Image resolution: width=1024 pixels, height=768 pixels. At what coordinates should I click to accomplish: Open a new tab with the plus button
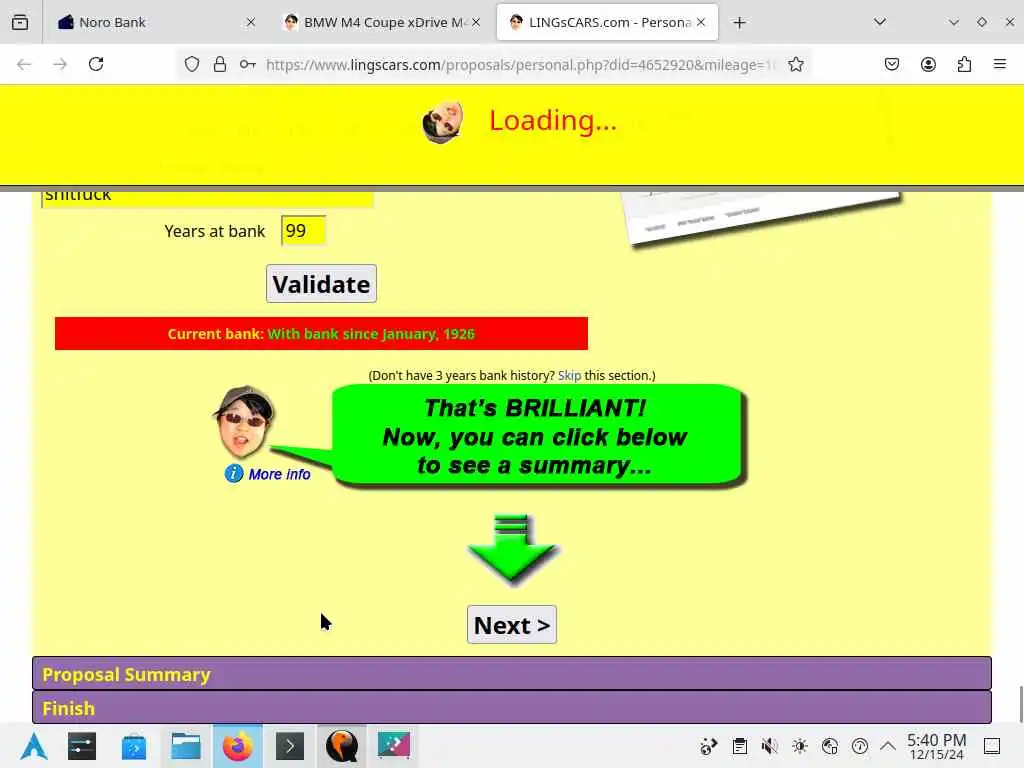pos(739,23)
